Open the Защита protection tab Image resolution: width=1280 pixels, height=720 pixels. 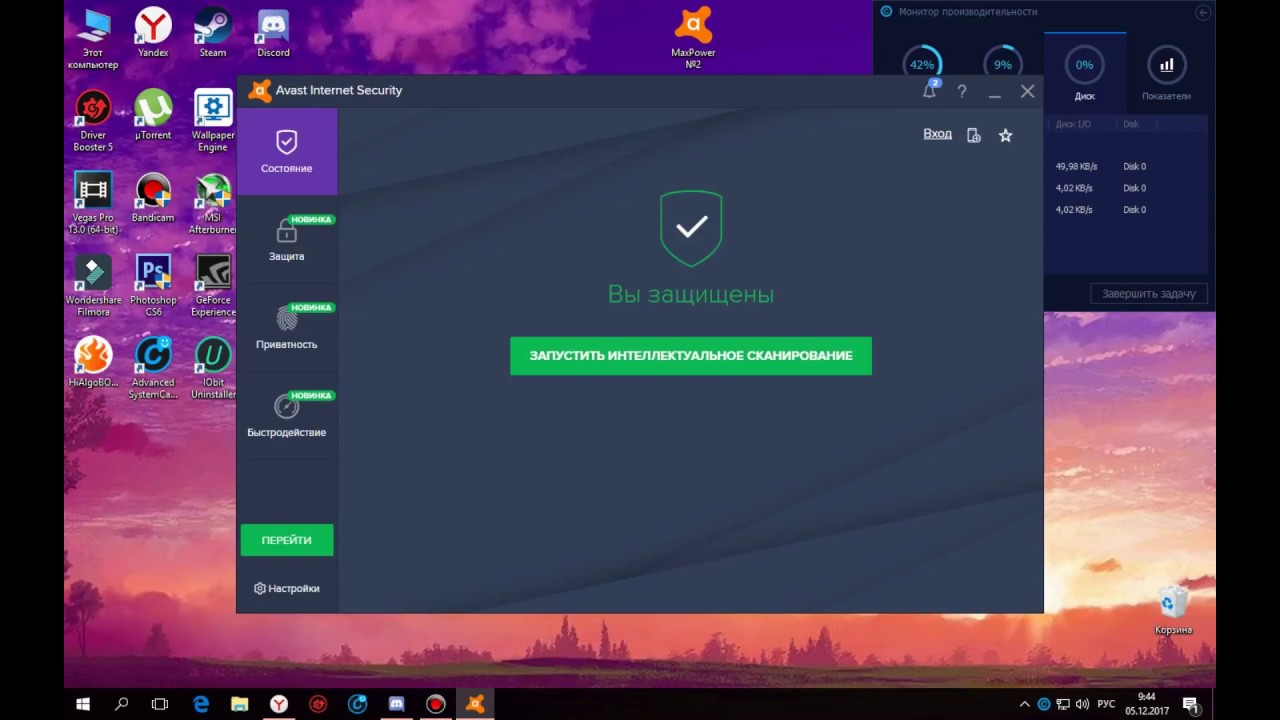point(287,239)
